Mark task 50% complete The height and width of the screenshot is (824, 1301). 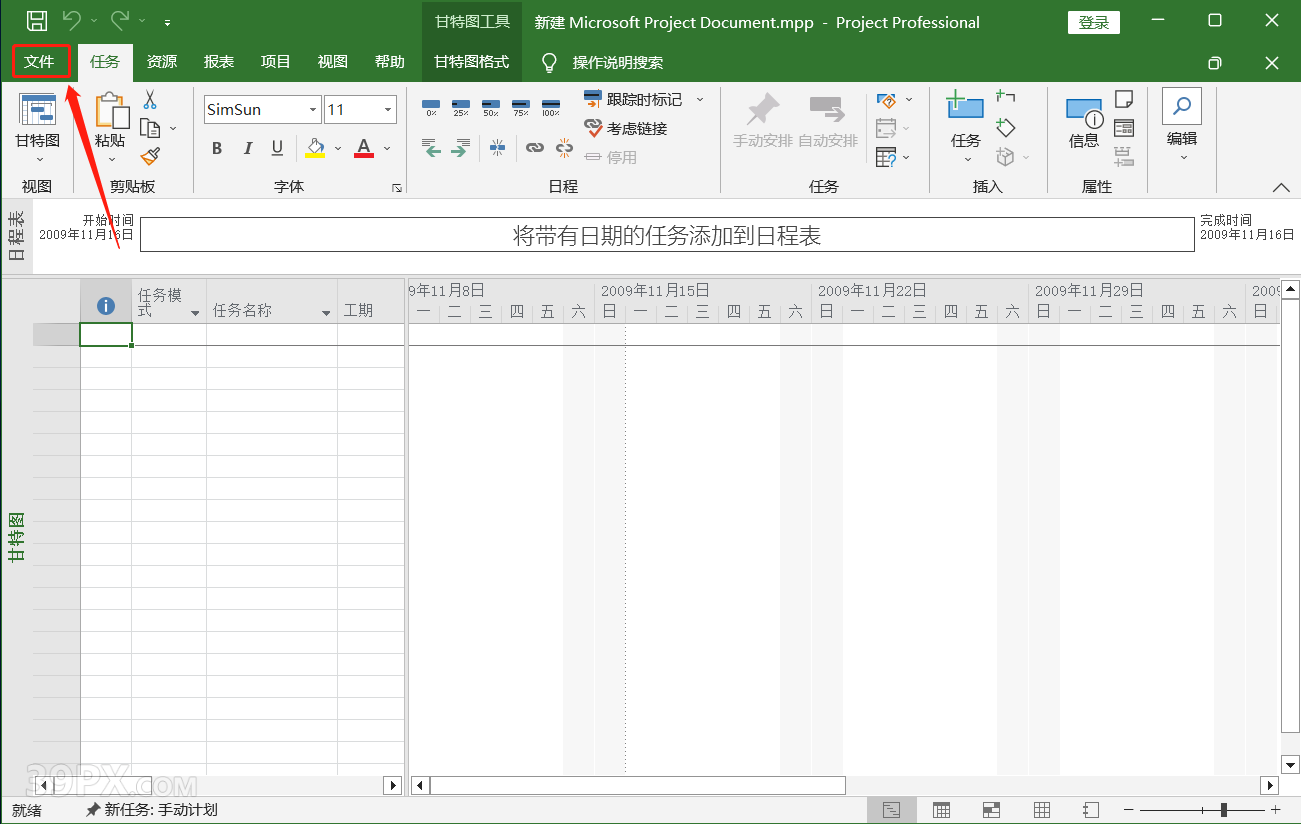click(491, 108)
